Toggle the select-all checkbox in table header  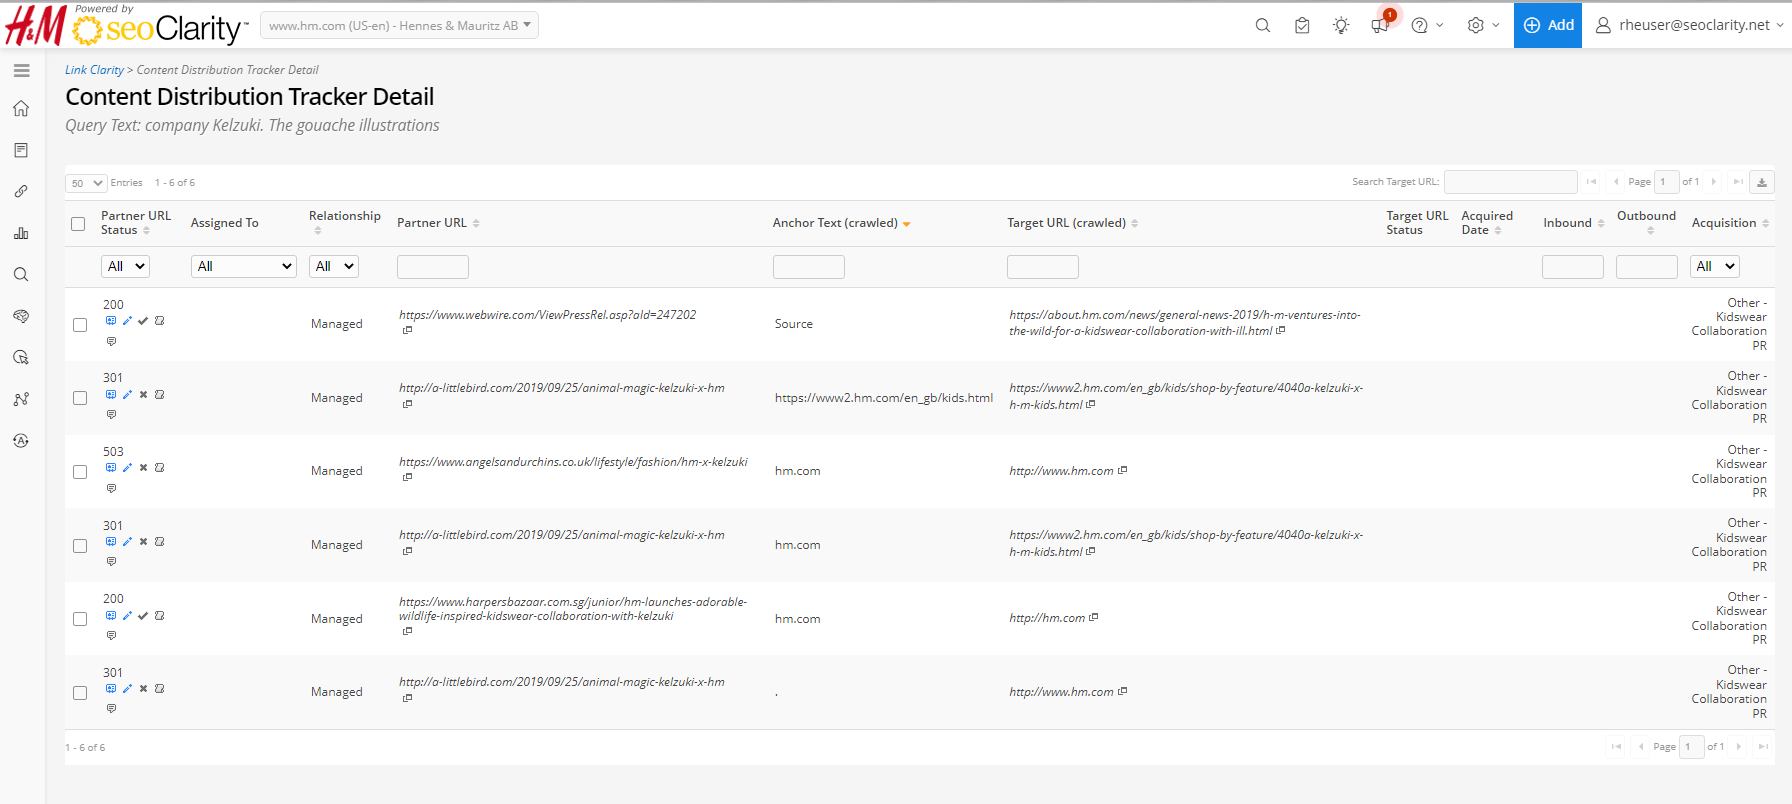(x=78, y=223)
